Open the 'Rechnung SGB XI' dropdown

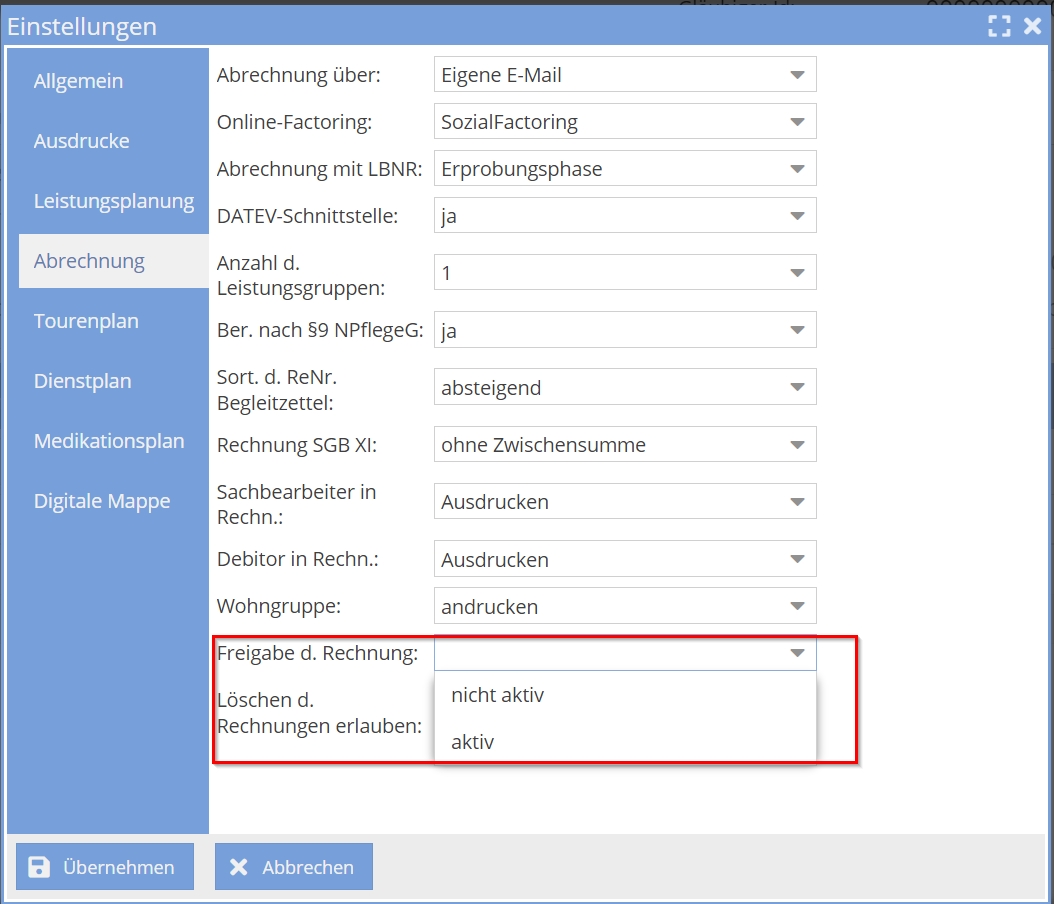[796, 445]
